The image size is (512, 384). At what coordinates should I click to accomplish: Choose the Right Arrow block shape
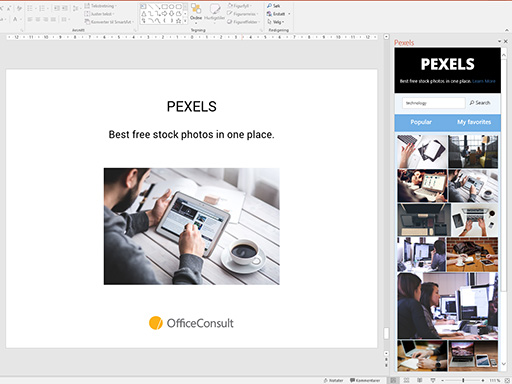click(x=165, y=14)
